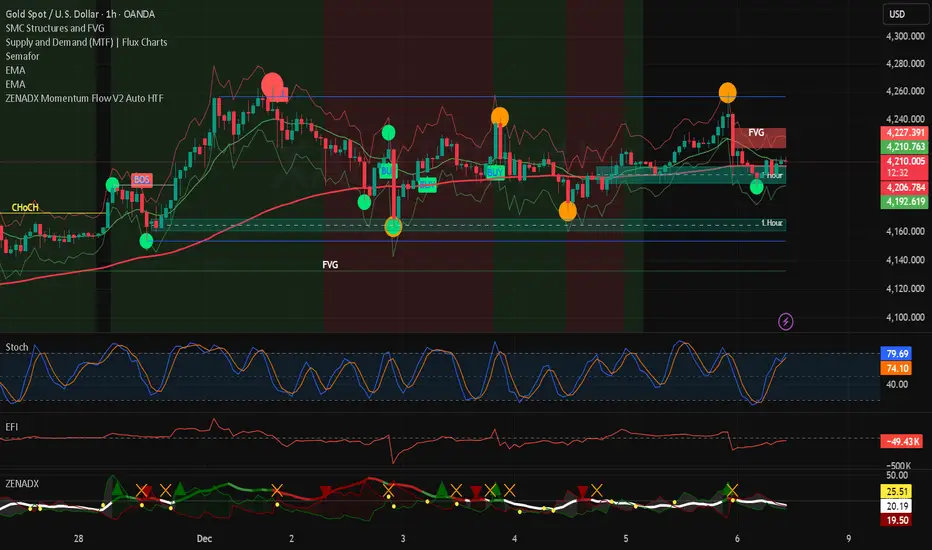This screenshot has height=550, width=932.
Task: Click the blue 79.69 Stoch value tag
Action: 896,354
